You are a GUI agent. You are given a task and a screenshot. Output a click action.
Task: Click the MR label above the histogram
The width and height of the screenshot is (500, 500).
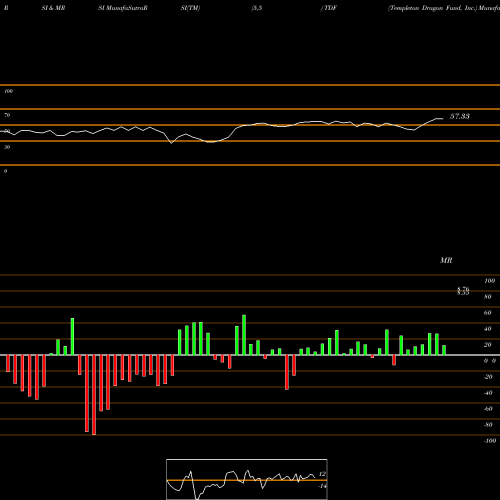[x=446, y=260]
